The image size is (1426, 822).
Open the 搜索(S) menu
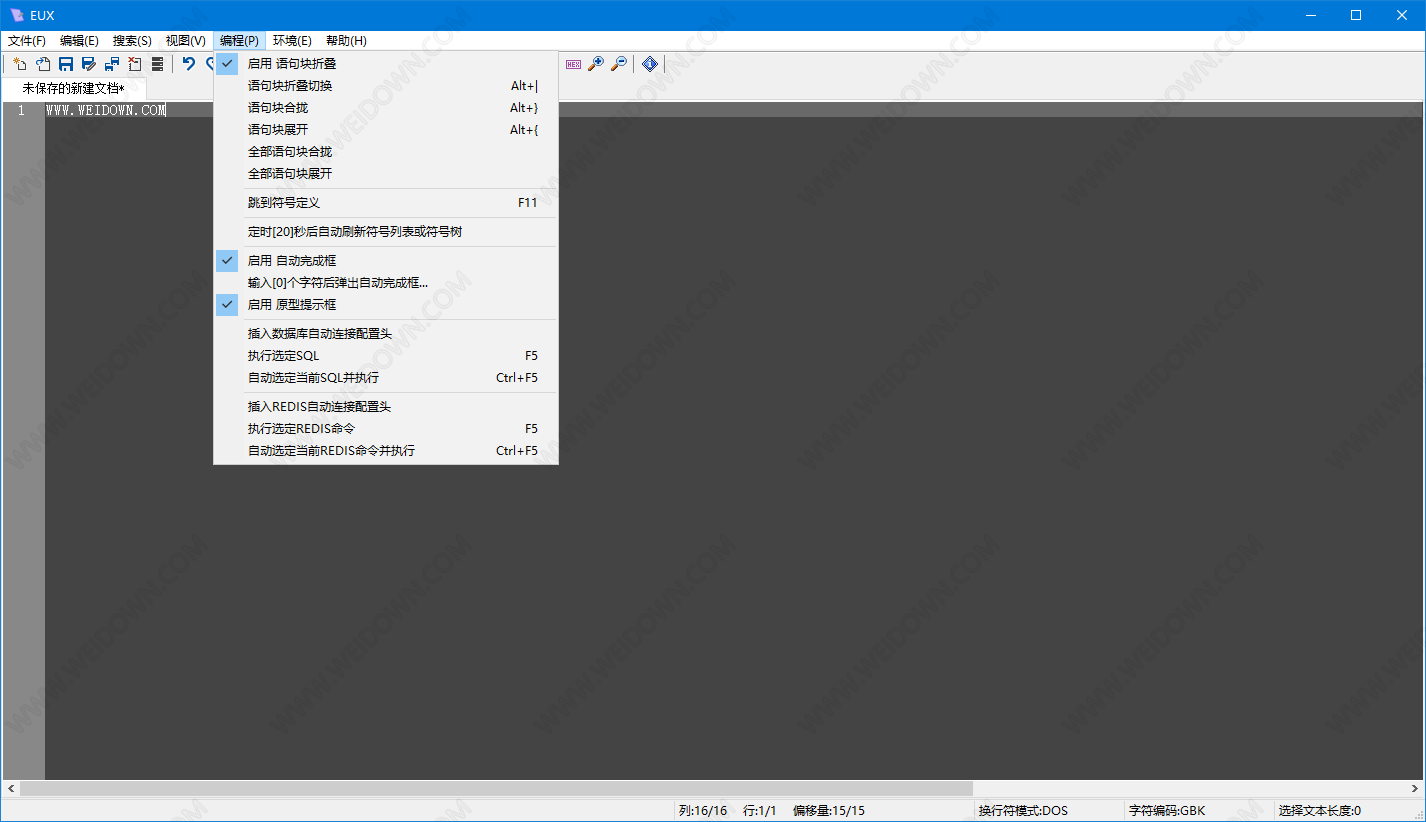pos(132,41)
